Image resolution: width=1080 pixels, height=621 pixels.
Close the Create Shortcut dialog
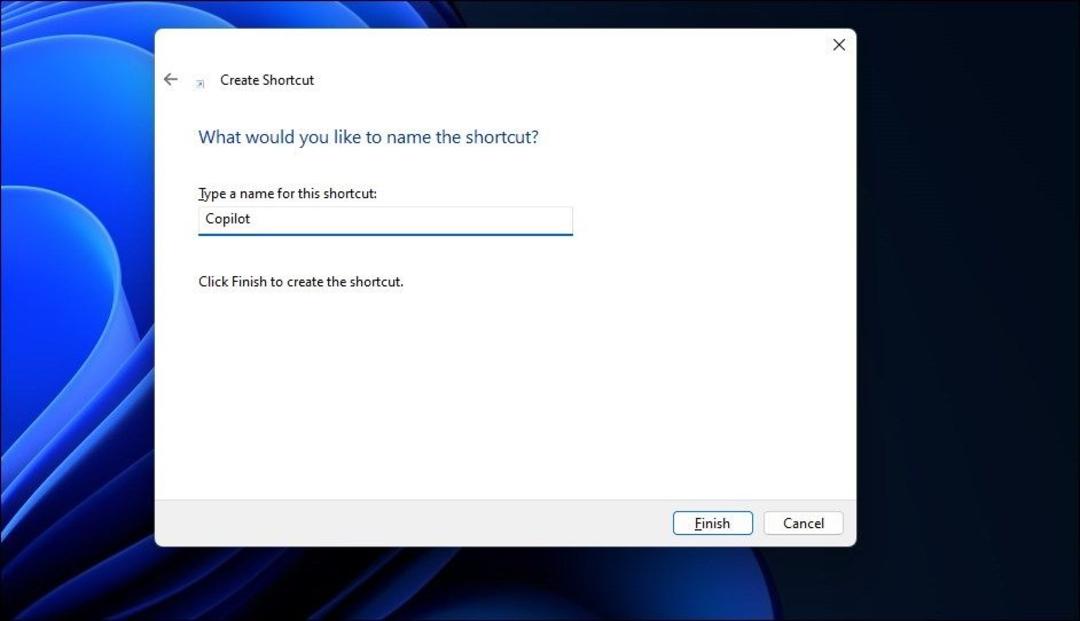(838, 45)
